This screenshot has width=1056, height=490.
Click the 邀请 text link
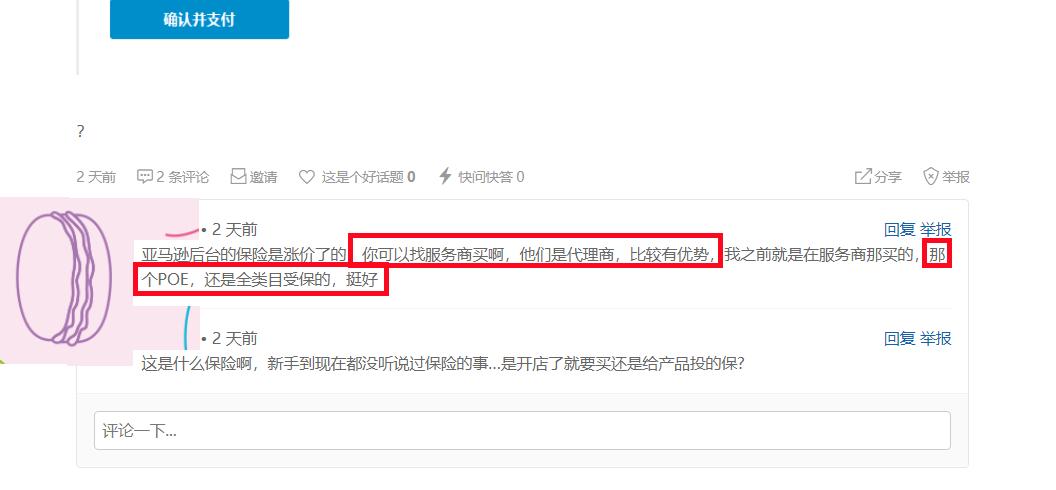pos(263,177)
